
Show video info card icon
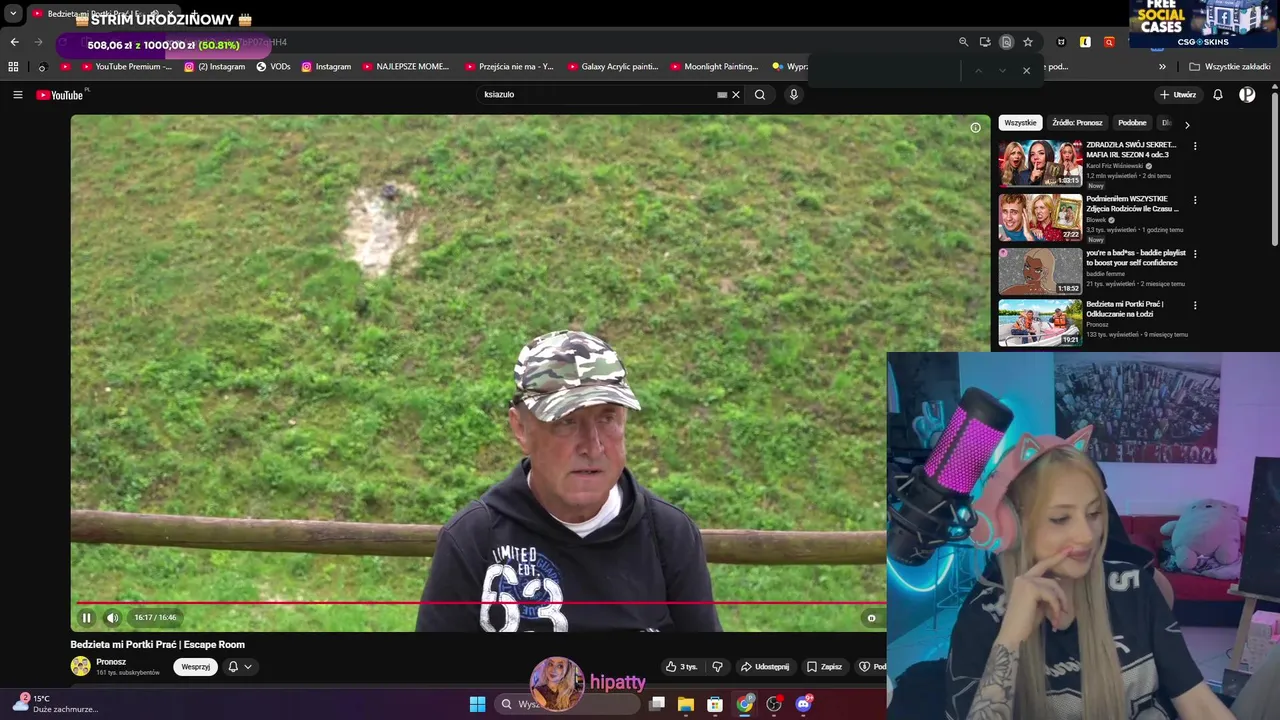coord(975,127)
